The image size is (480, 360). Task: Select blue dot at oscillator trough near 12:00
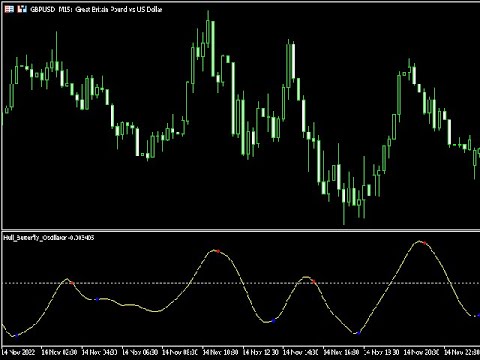point(273,321)
